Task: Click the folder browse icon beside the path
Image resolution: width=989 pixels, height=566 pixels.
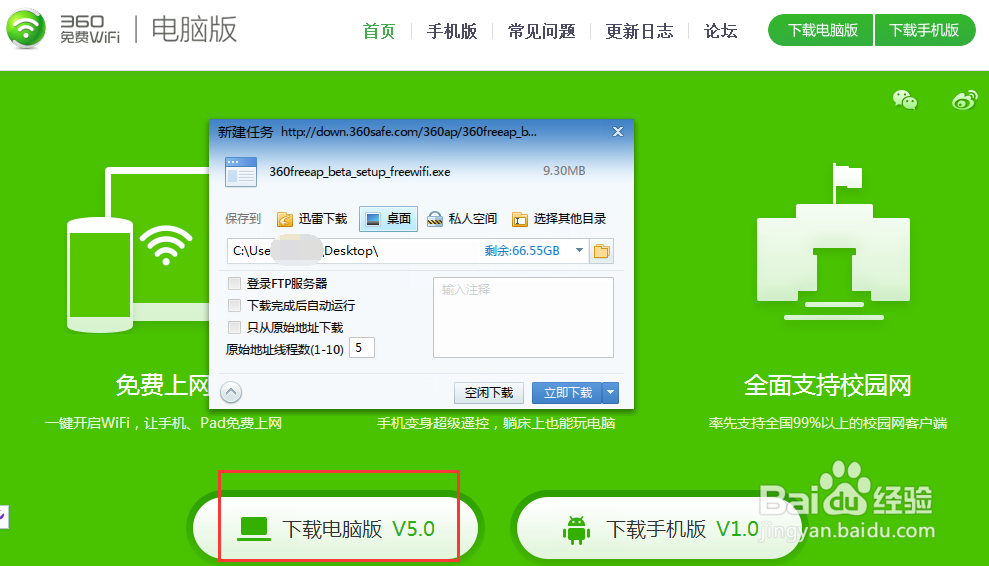Action: click(x=602, y=251)
